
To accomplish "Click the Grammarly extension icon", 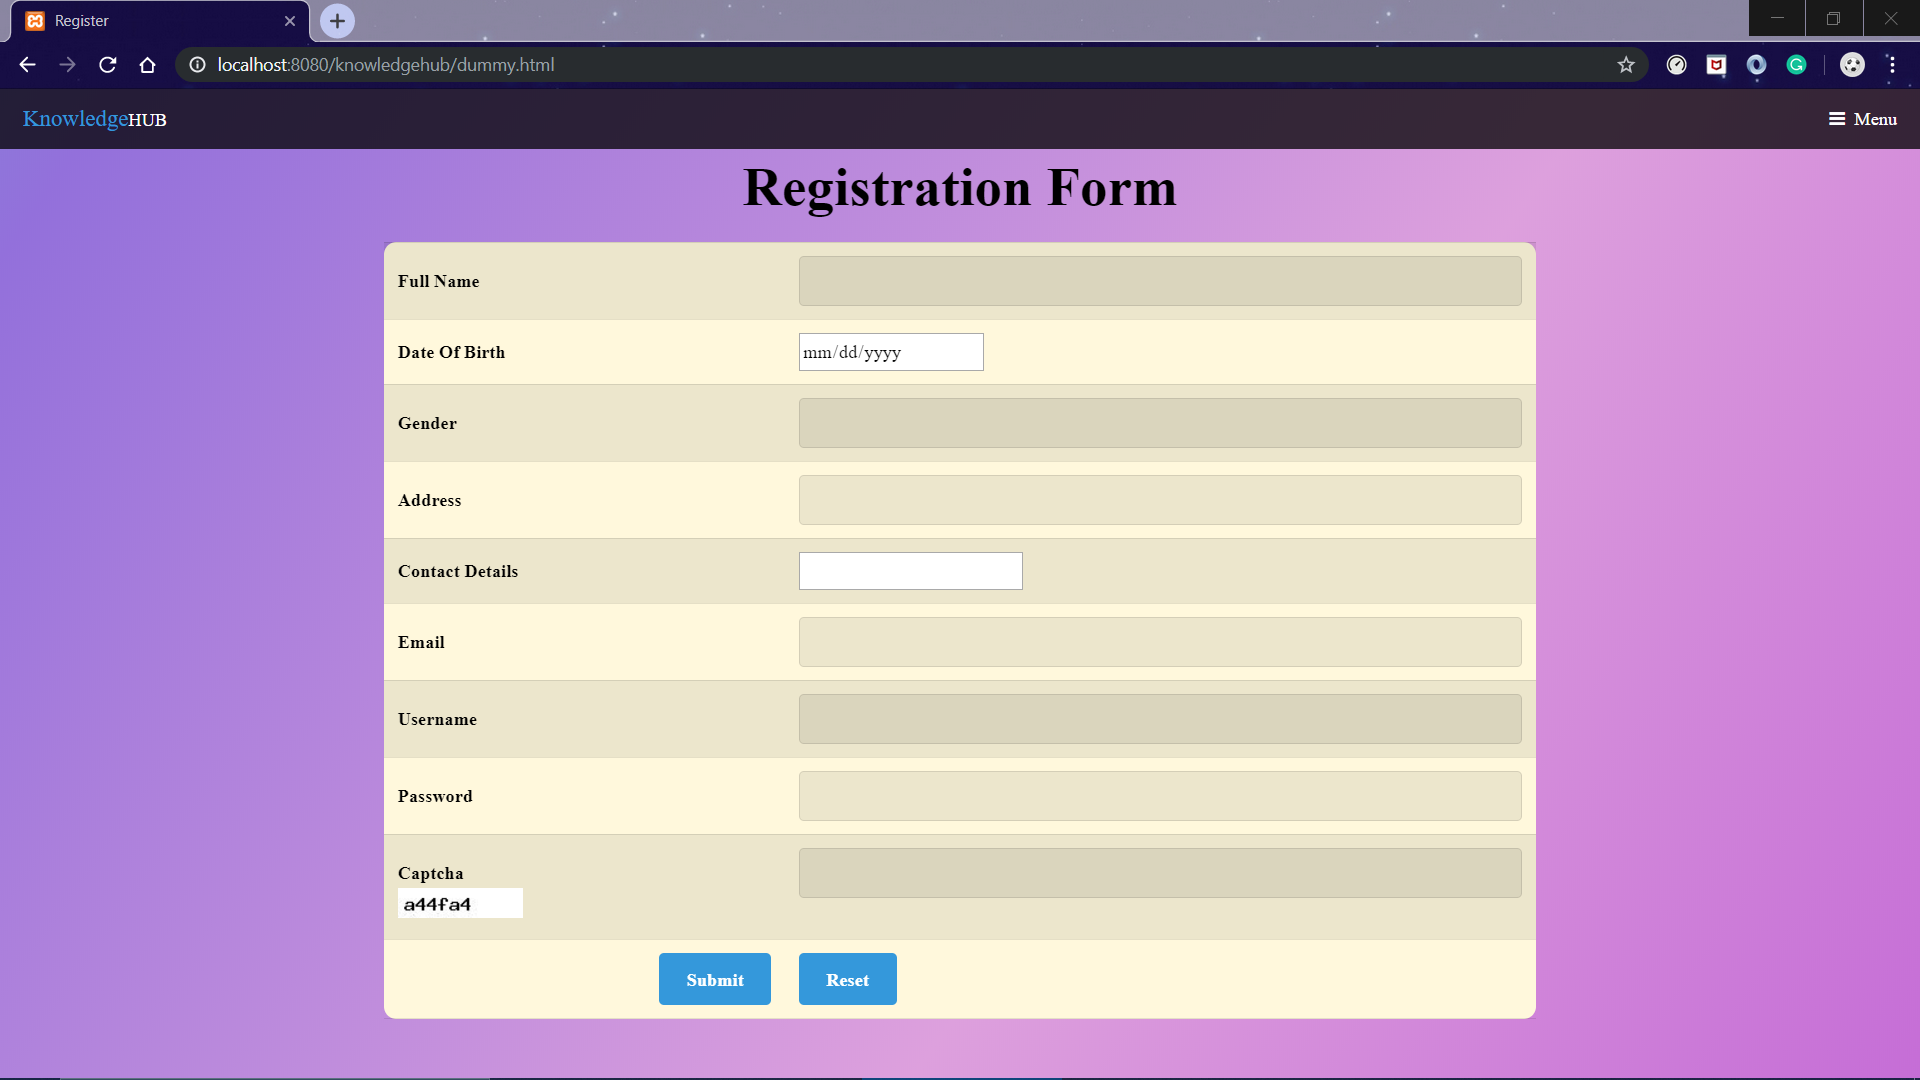I will coord(1797,65).
